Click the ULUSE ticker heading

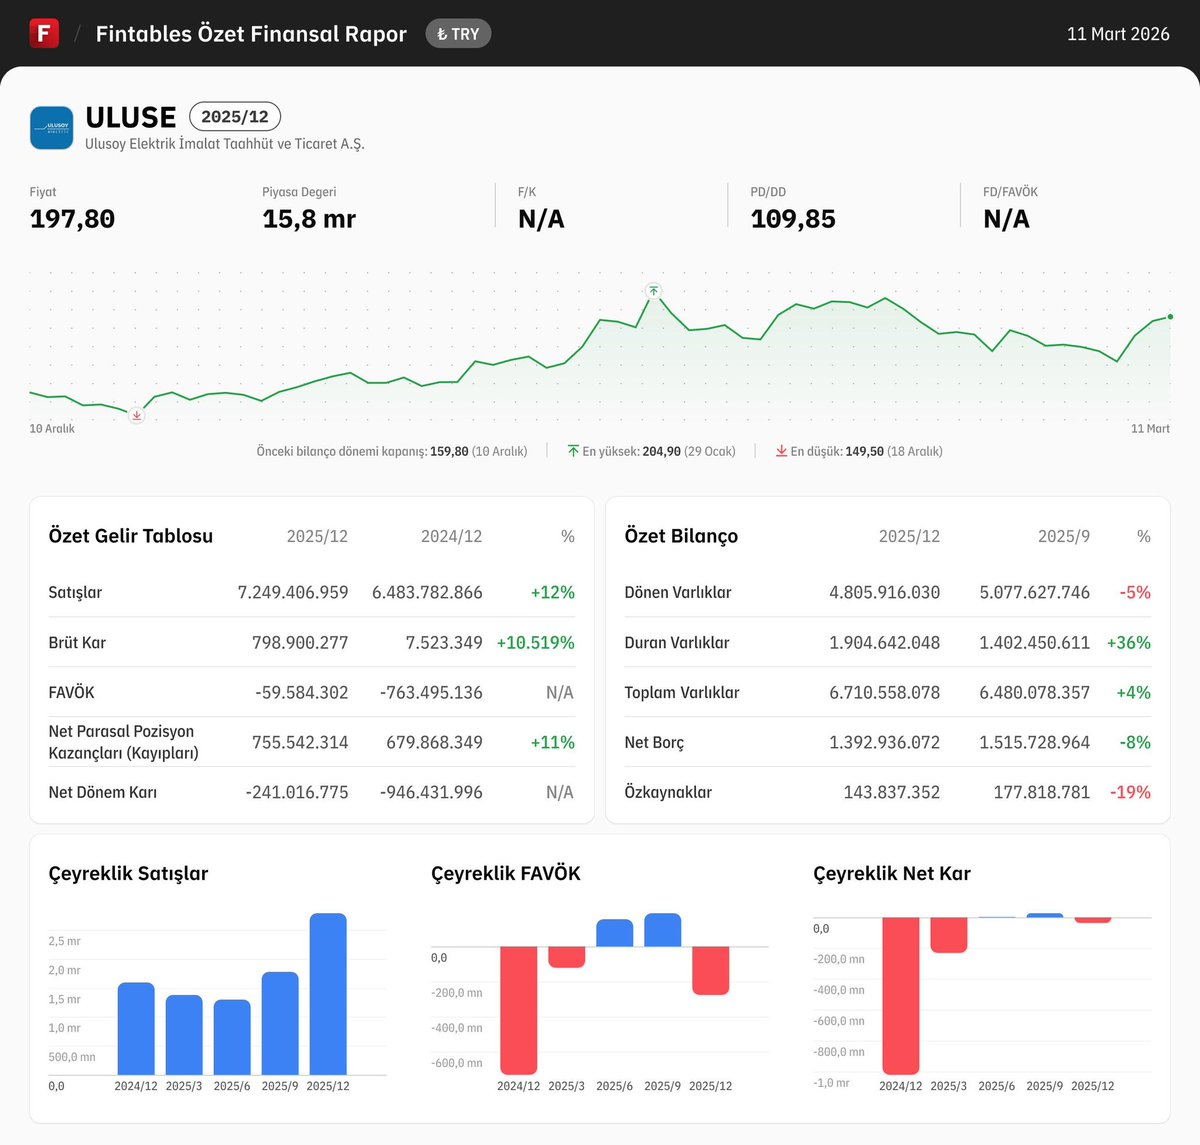click(x=131, y=117)
